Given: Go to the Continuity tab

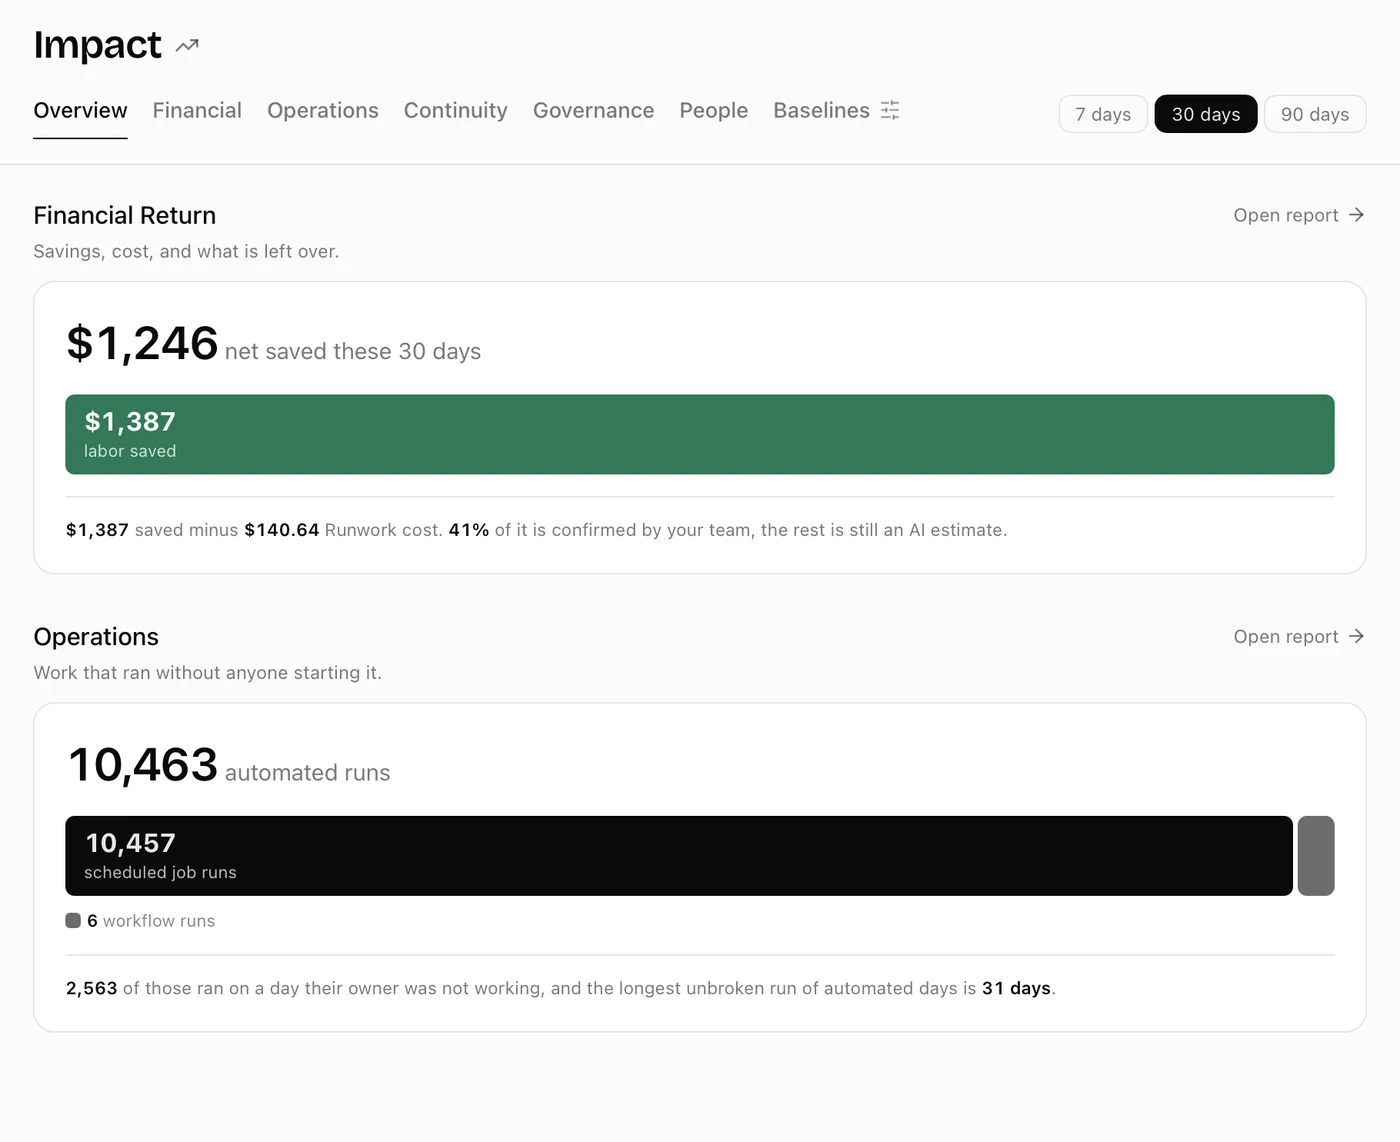Looking at the screenshot, I should [456, 110].
